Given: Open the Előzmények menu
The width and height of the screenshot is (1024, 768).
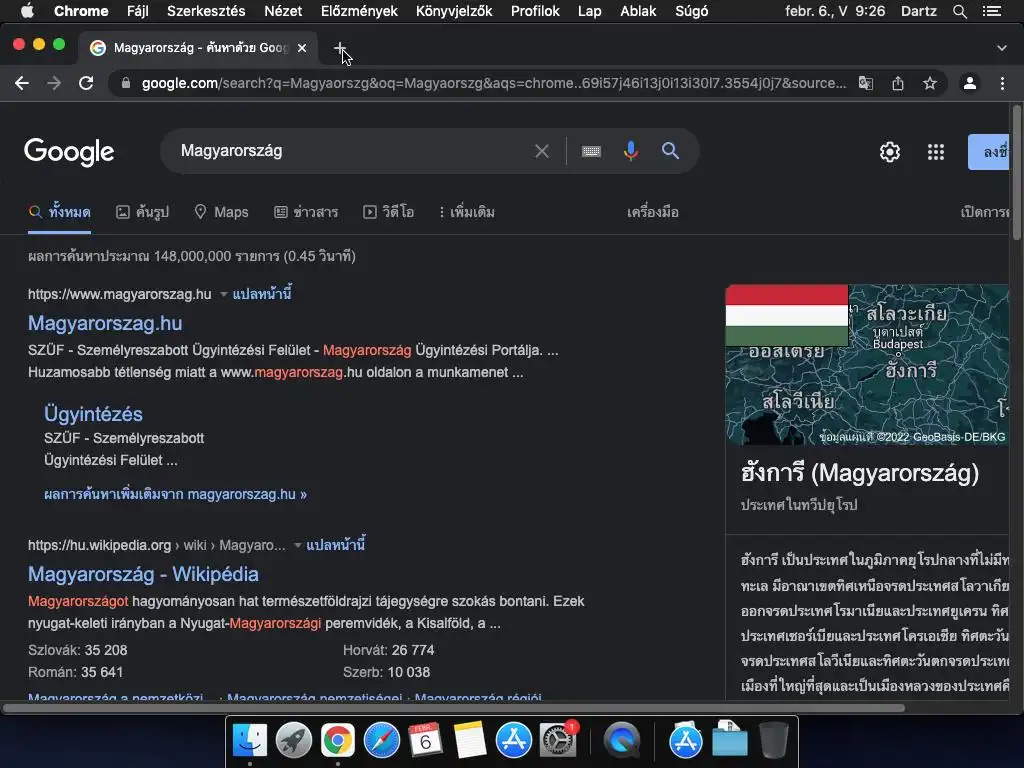Looking at the screenshot, I should pos(359,11).
